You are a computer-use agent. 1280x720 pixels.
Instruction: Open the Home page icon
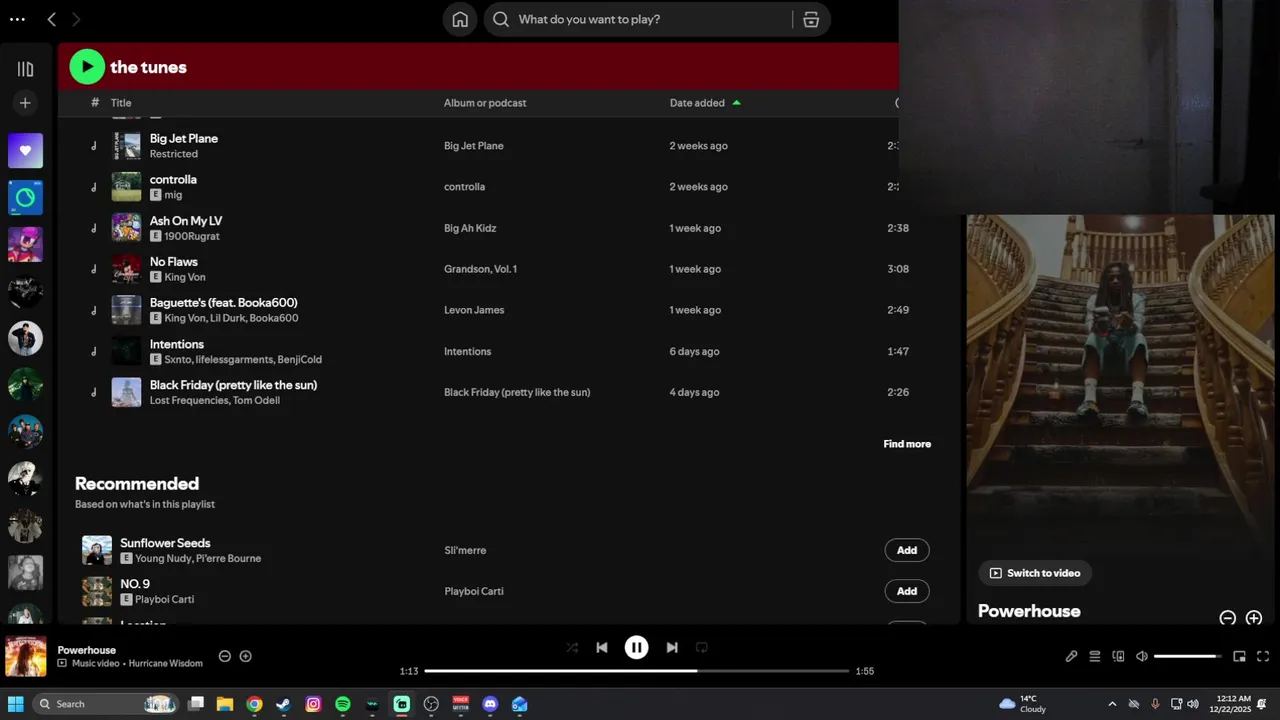pos(460,19)
